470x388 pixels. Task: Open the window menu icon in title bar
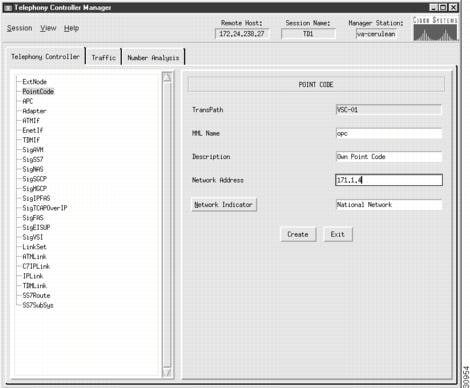tap(8, 8)
